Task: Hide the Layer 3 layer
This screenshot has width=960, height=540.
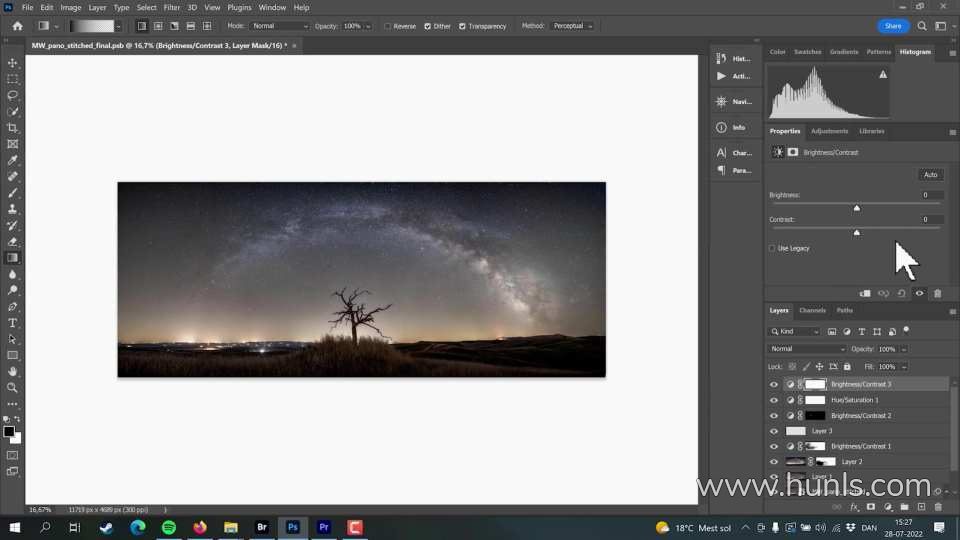Action: 774,431
